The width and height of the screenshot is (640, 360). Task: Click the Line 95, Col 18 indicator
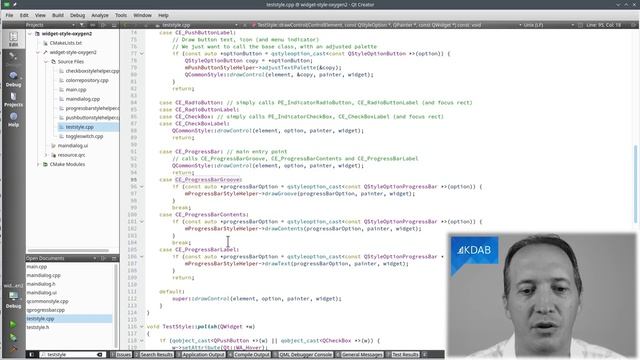(x=603, y=25)
